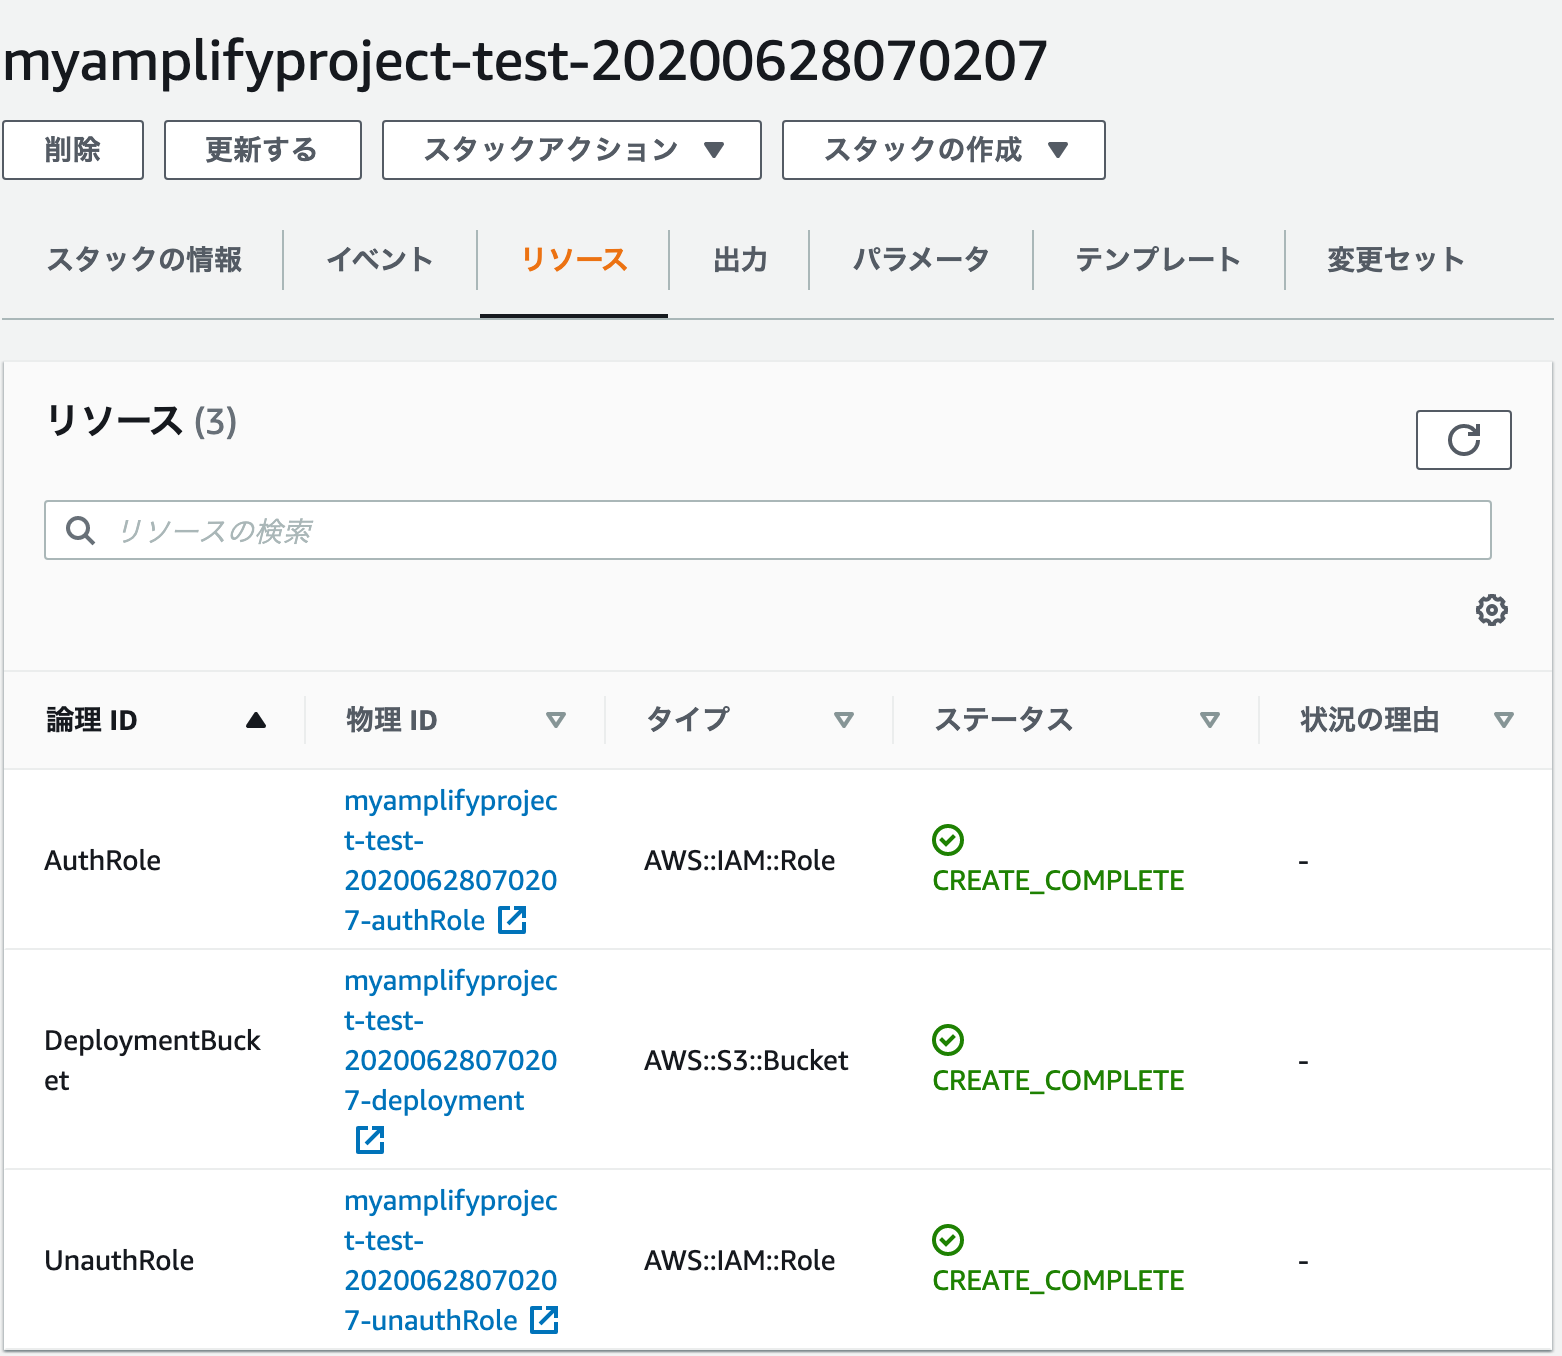Click AWS::IAM::Role type in UnauthRole row
The width and height of the screenshot is (1562, 1356).
740,1260
